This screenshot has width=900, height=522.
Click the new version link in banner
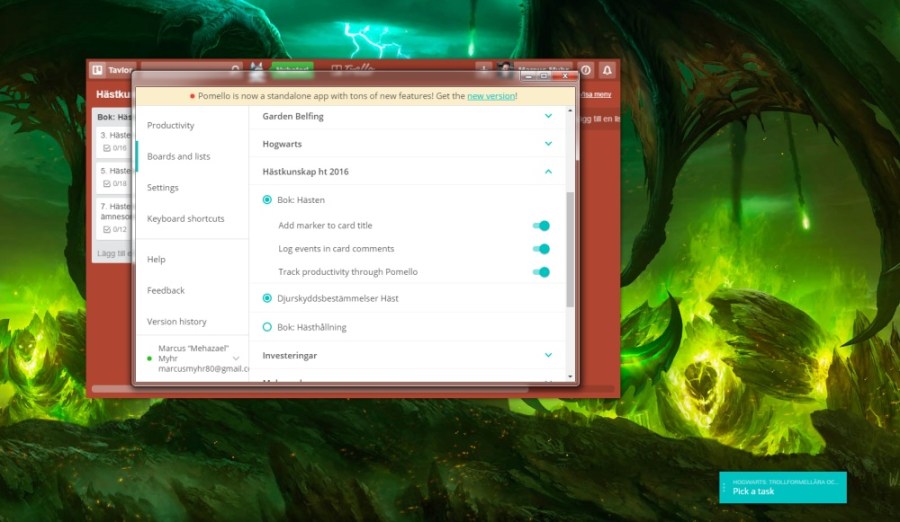pyautogui.click(x=491, y=96)
